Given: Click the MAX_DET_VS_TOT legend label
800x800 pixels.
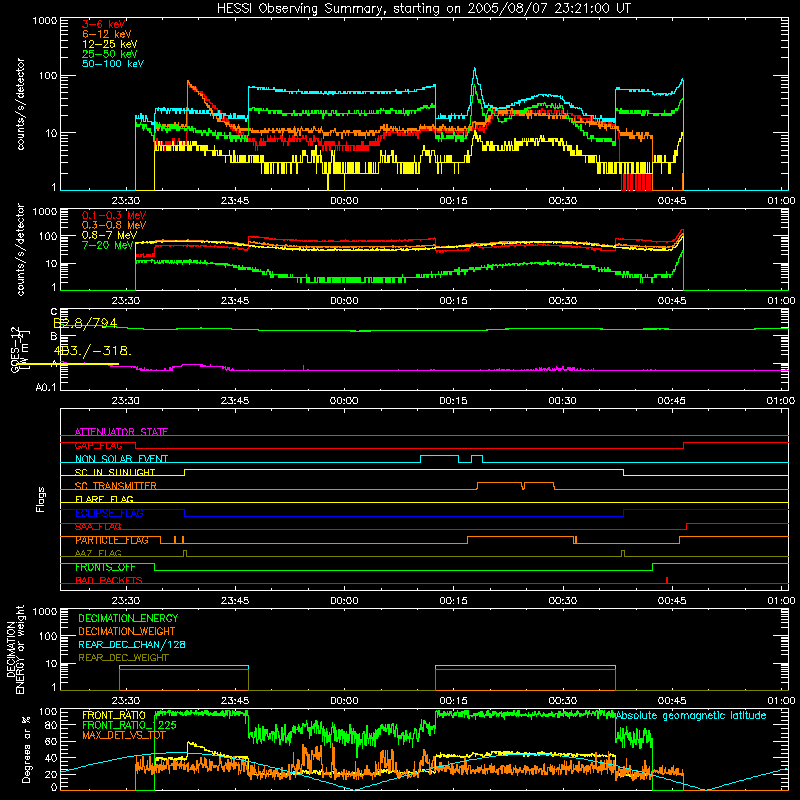Looking at the screenshot, I should click(124, 736).
